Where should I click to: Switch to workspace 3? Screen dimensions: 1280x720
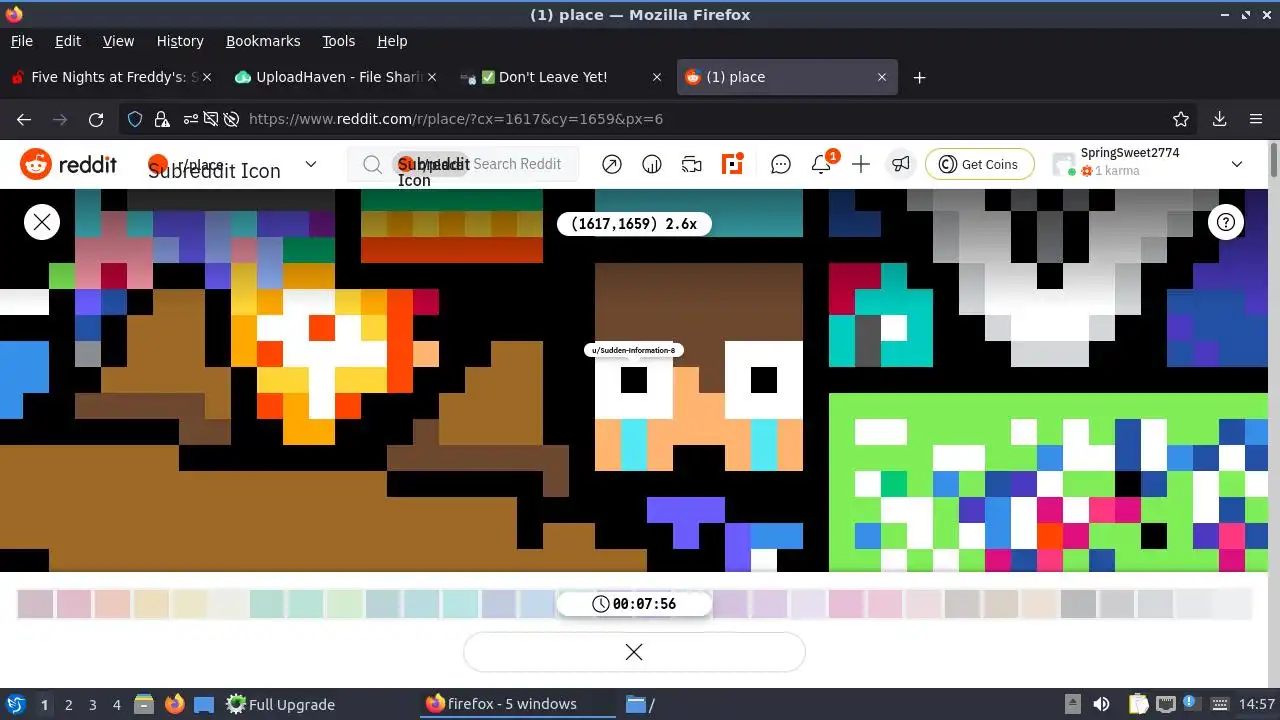92,704
